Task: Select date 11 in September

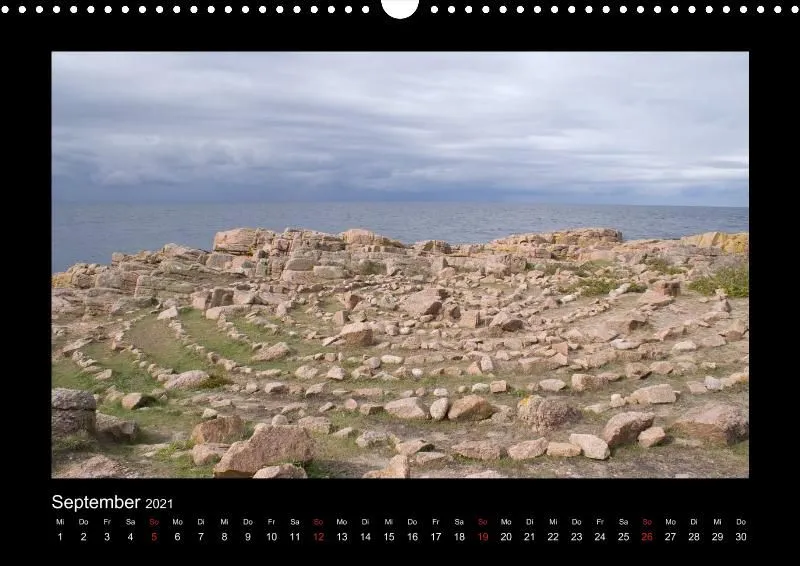Action: tap(295, 537)
